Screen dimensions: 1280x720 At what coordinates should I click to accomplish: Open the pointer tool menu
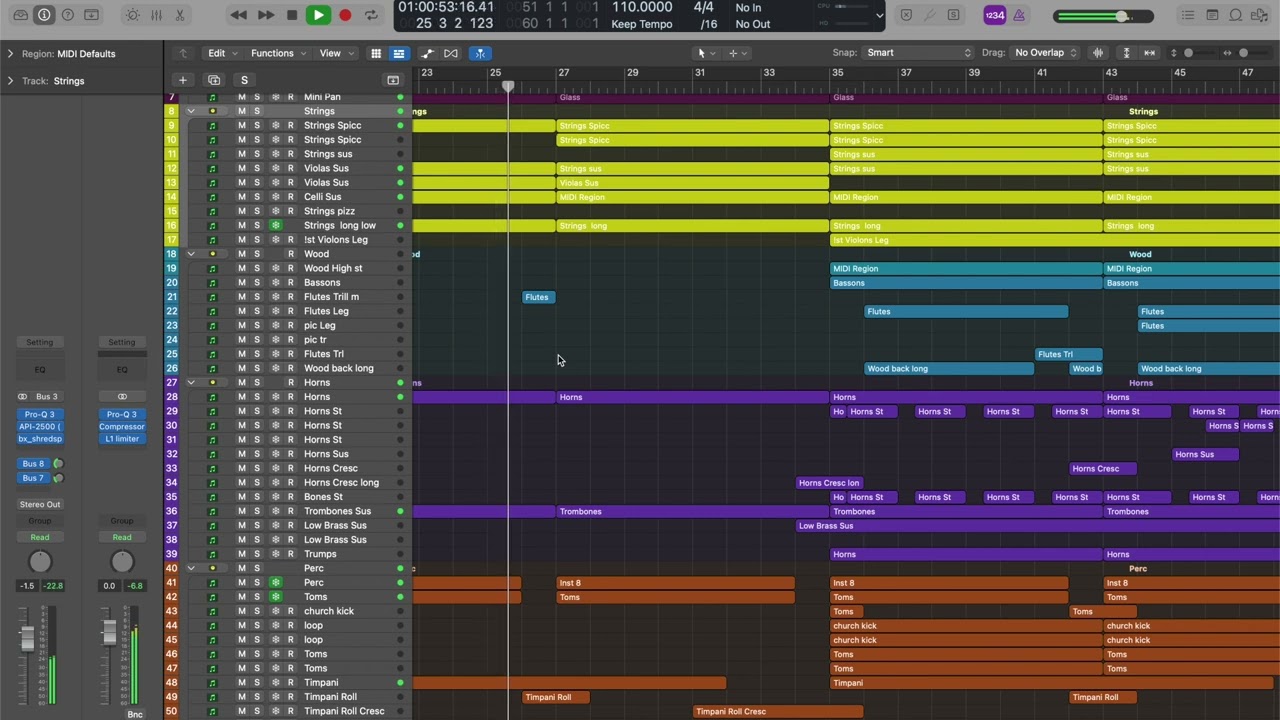click(x=706, y=53)
